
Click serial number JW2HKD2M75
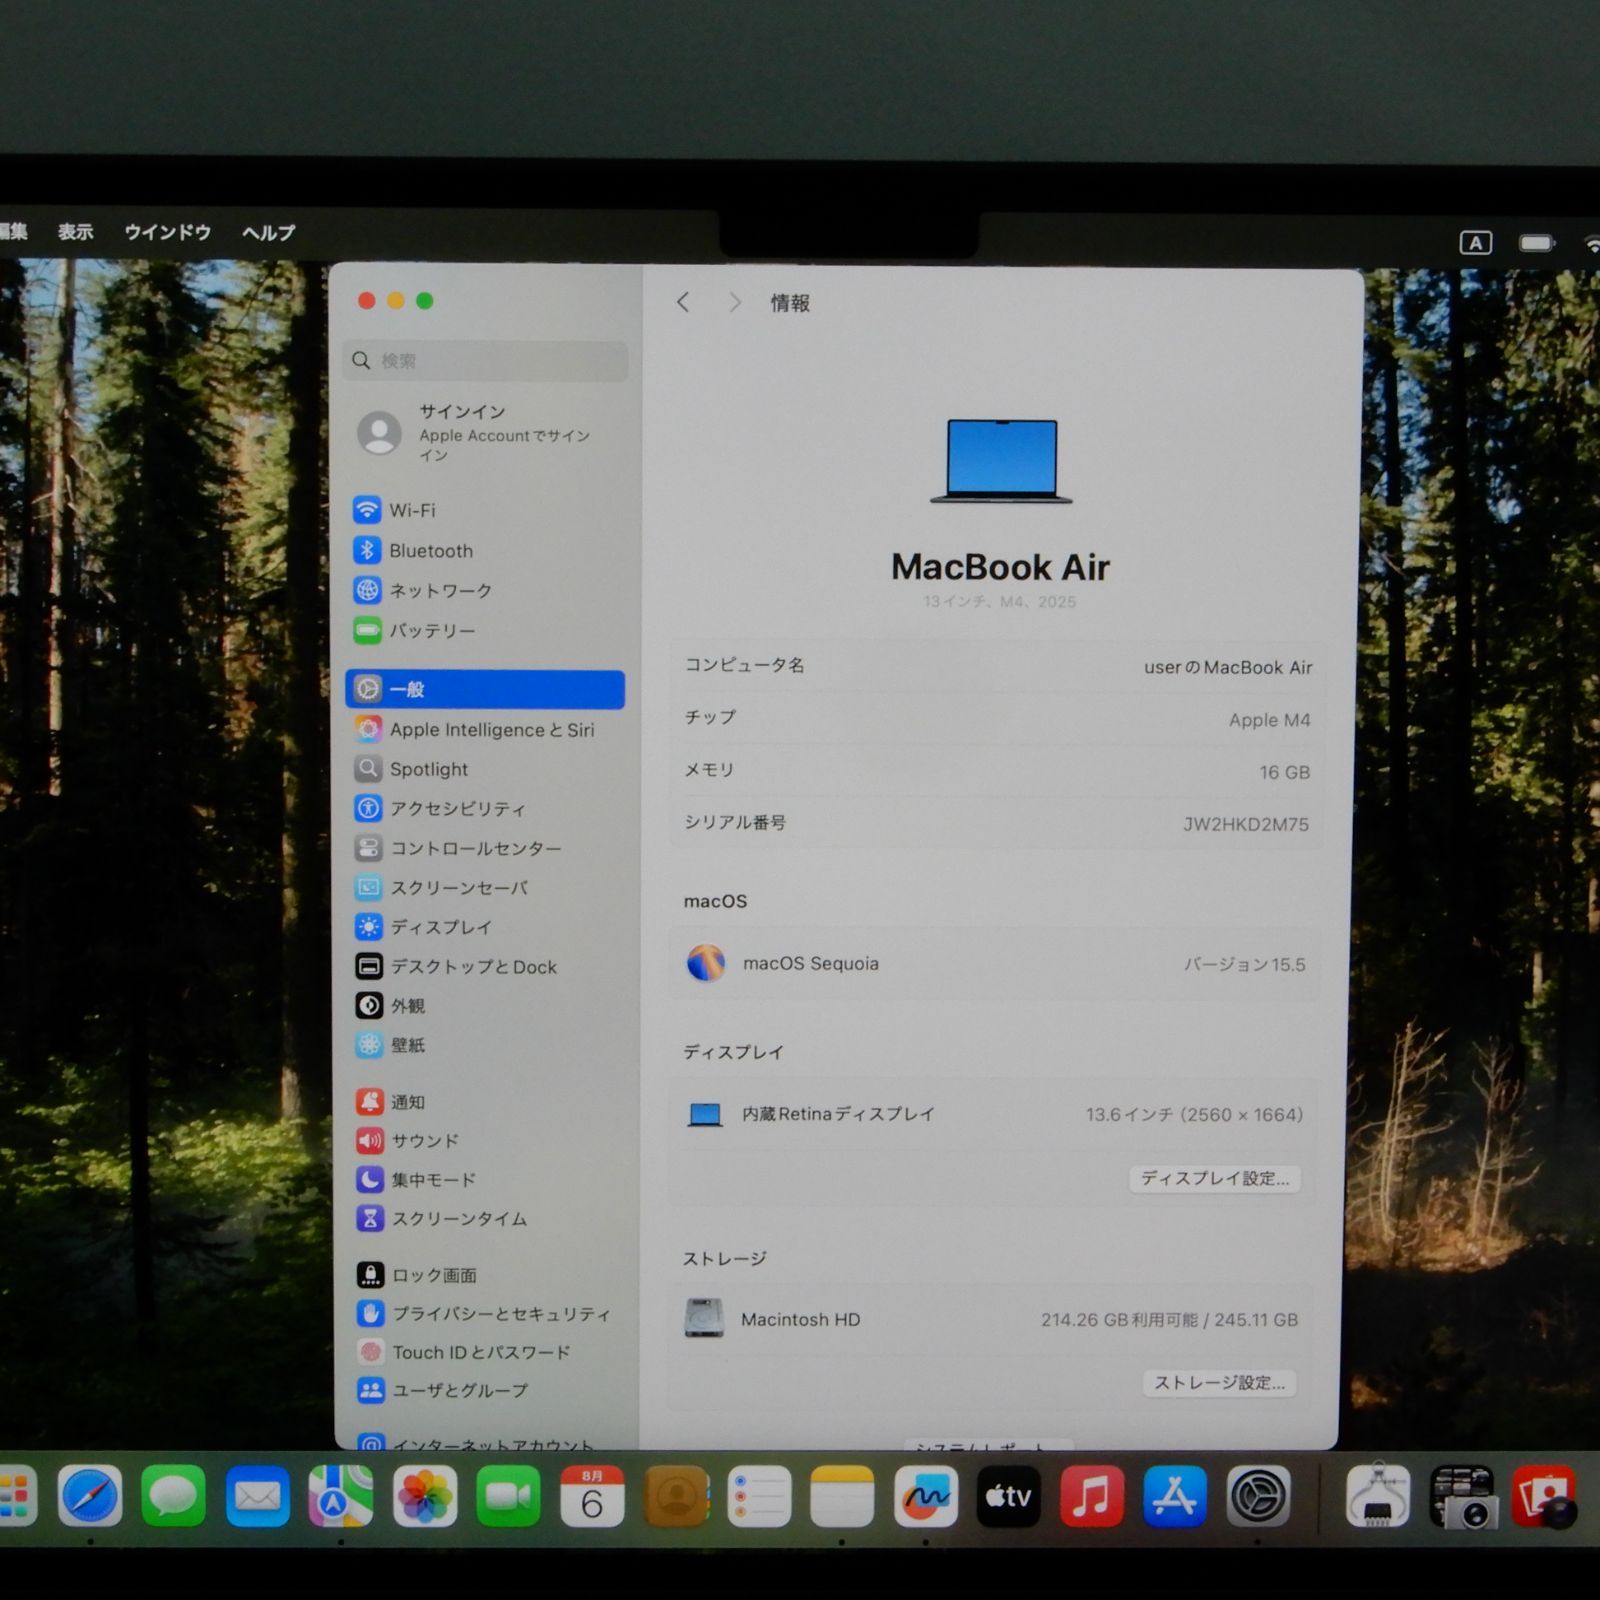[1245, 824]
